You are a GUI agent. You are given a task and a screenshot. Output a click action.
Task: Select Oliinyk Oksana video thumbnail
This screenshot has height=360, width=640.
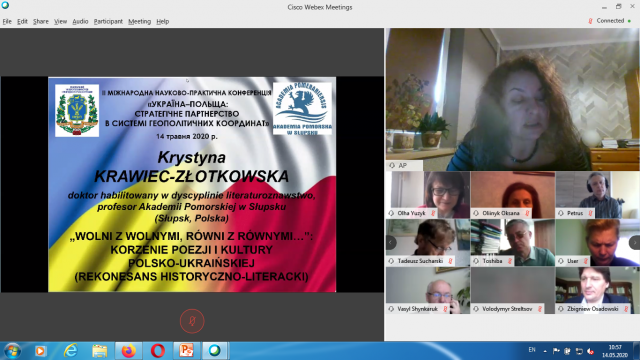[x=513, y=195]
